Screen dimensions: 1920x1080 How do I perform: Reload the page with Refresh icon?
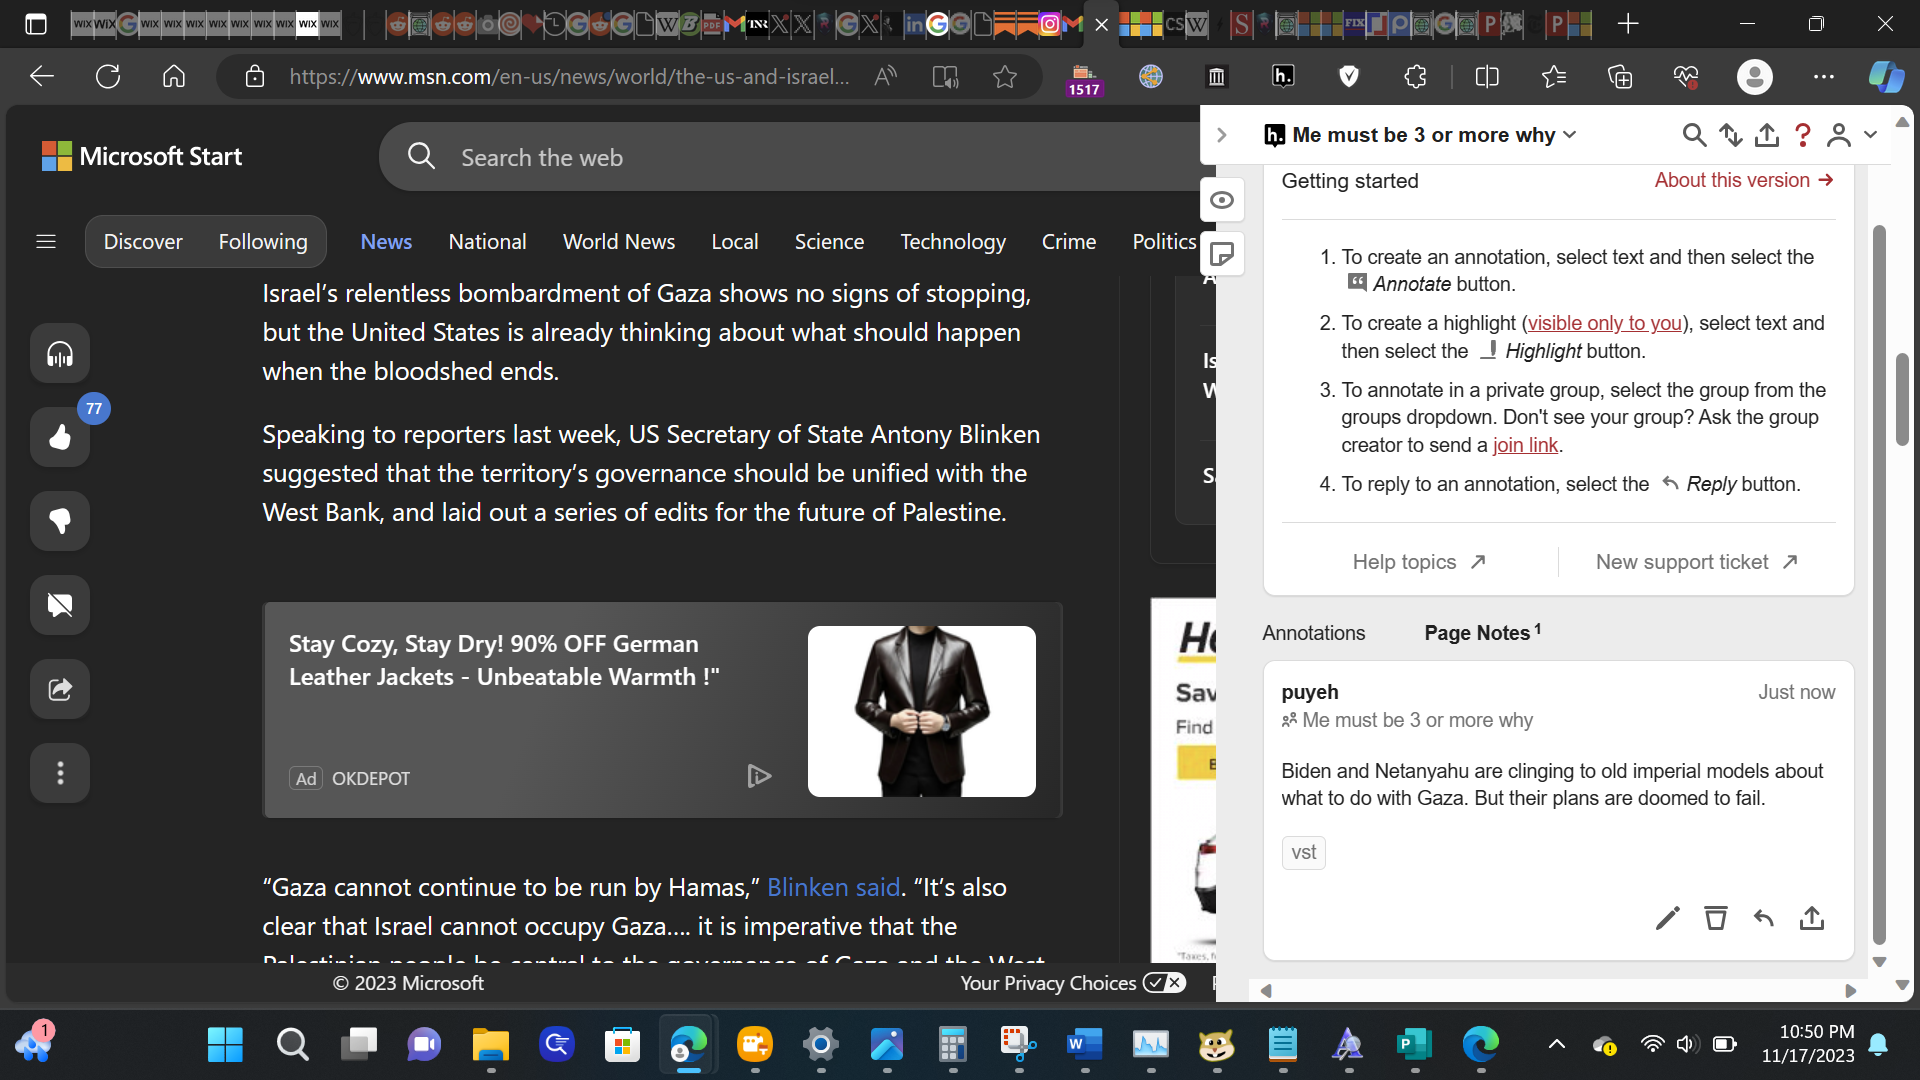(x=108, y=77)
